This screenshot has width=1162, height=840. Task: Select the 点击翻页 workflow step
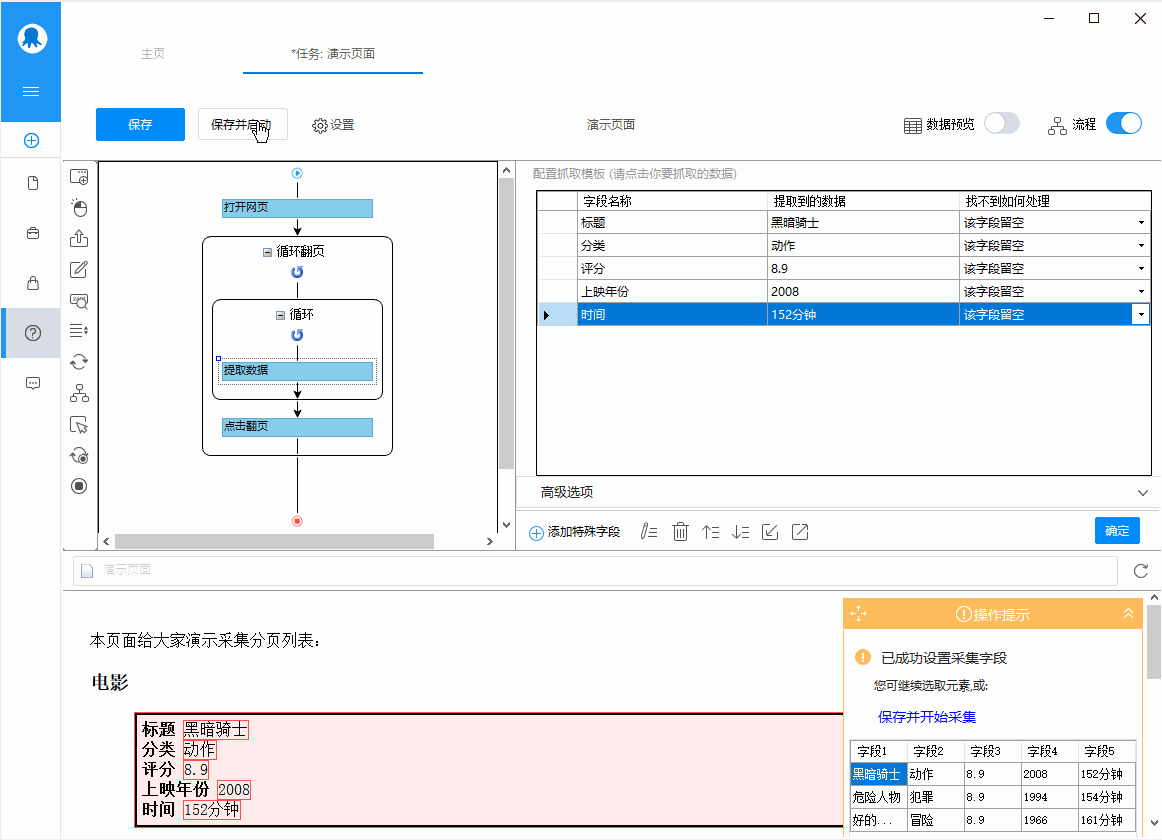click(x=297, y=427)
